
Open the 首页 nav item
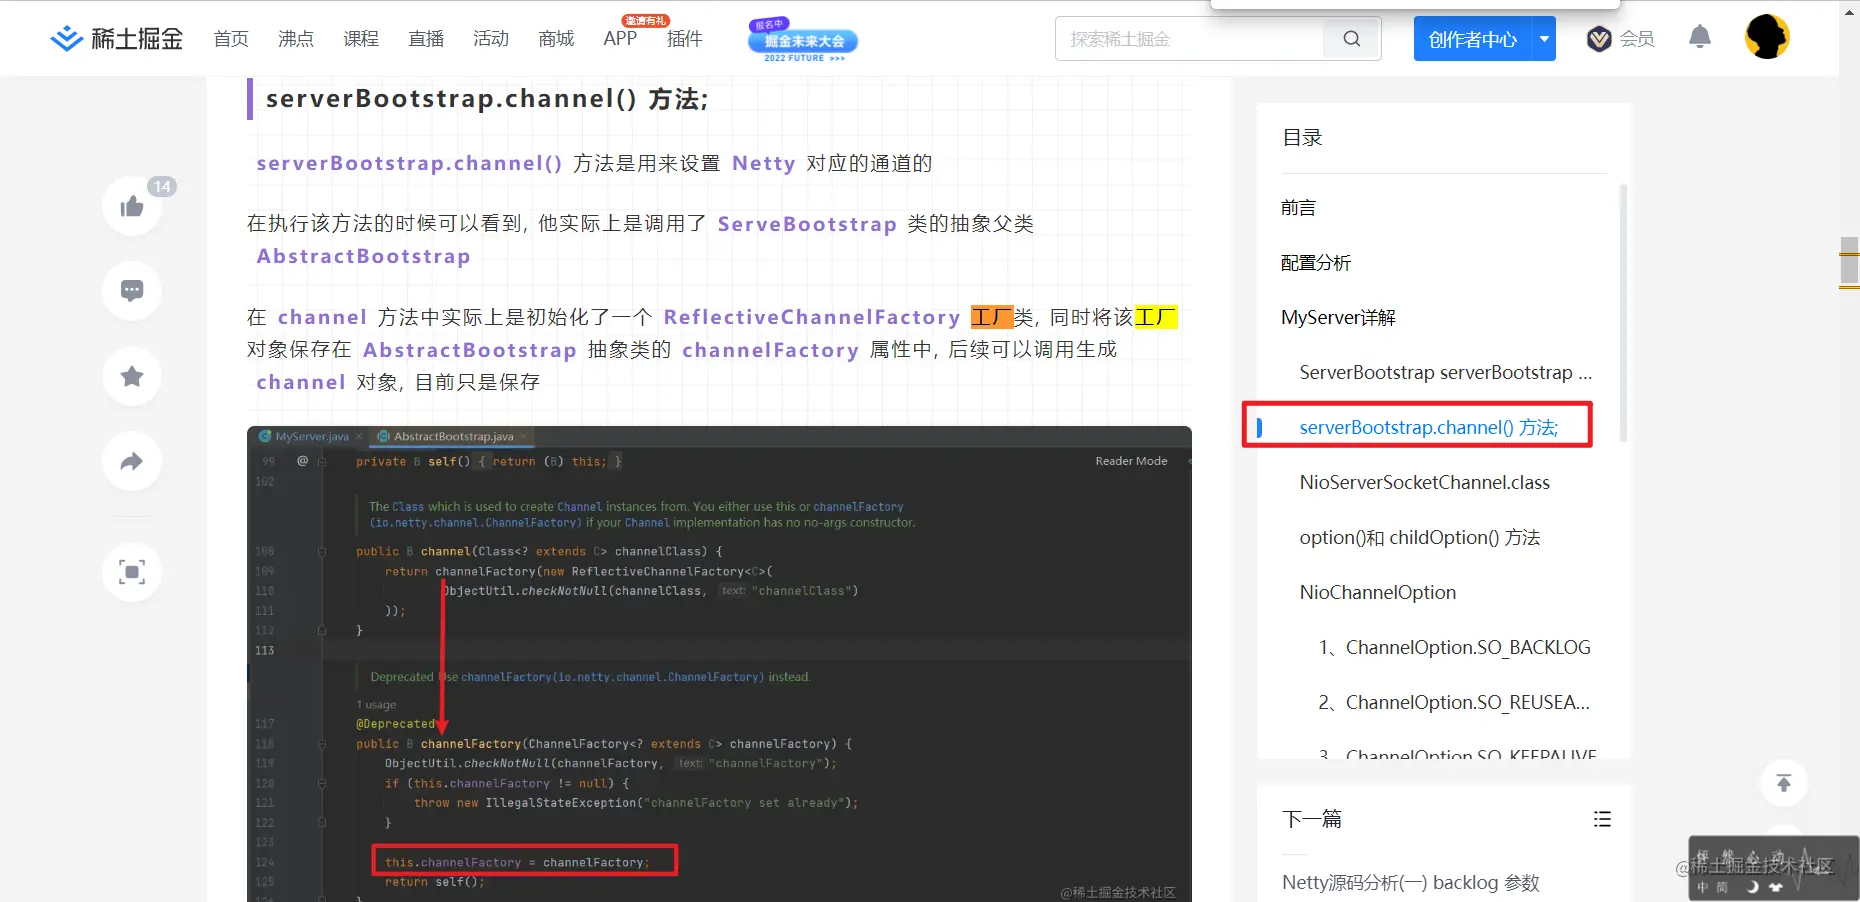[231, 39]
